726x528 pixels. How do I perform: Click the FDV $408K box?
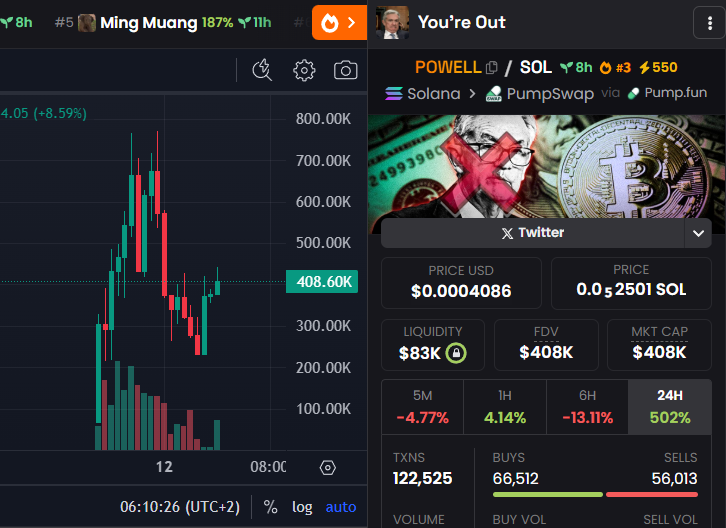546,345
